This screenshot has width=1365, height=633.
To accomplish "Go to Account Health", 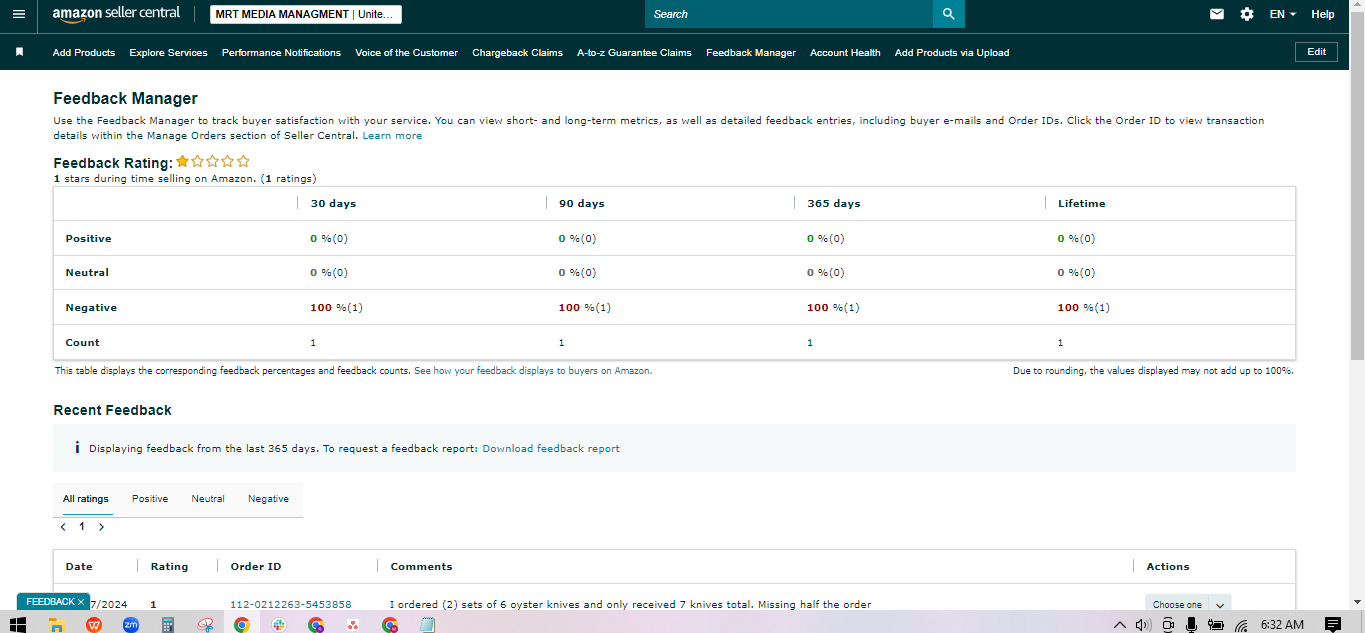I will pyautogui.click(x=845, y=53).
